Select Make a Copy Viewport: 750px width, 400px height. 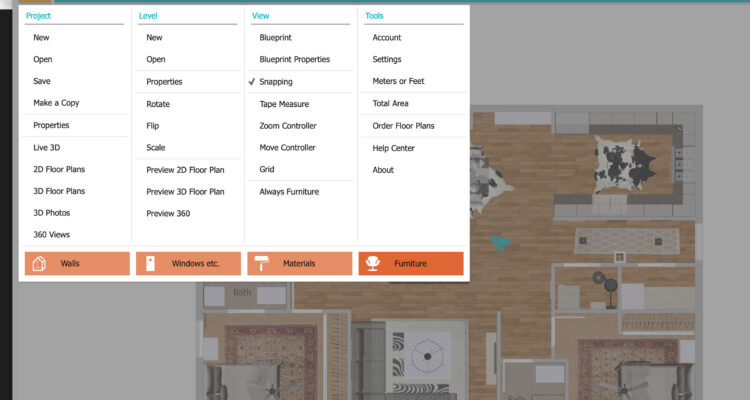tap(56, 103)
